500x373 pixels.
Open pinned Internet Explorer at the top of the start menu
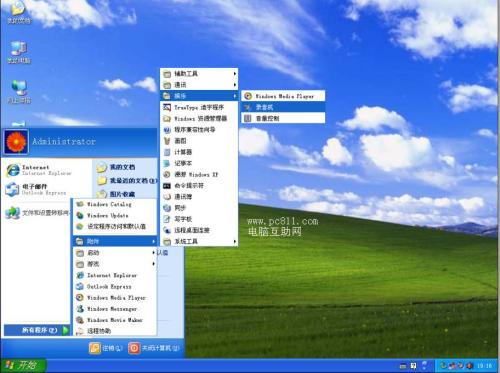[x=47, y=170]
